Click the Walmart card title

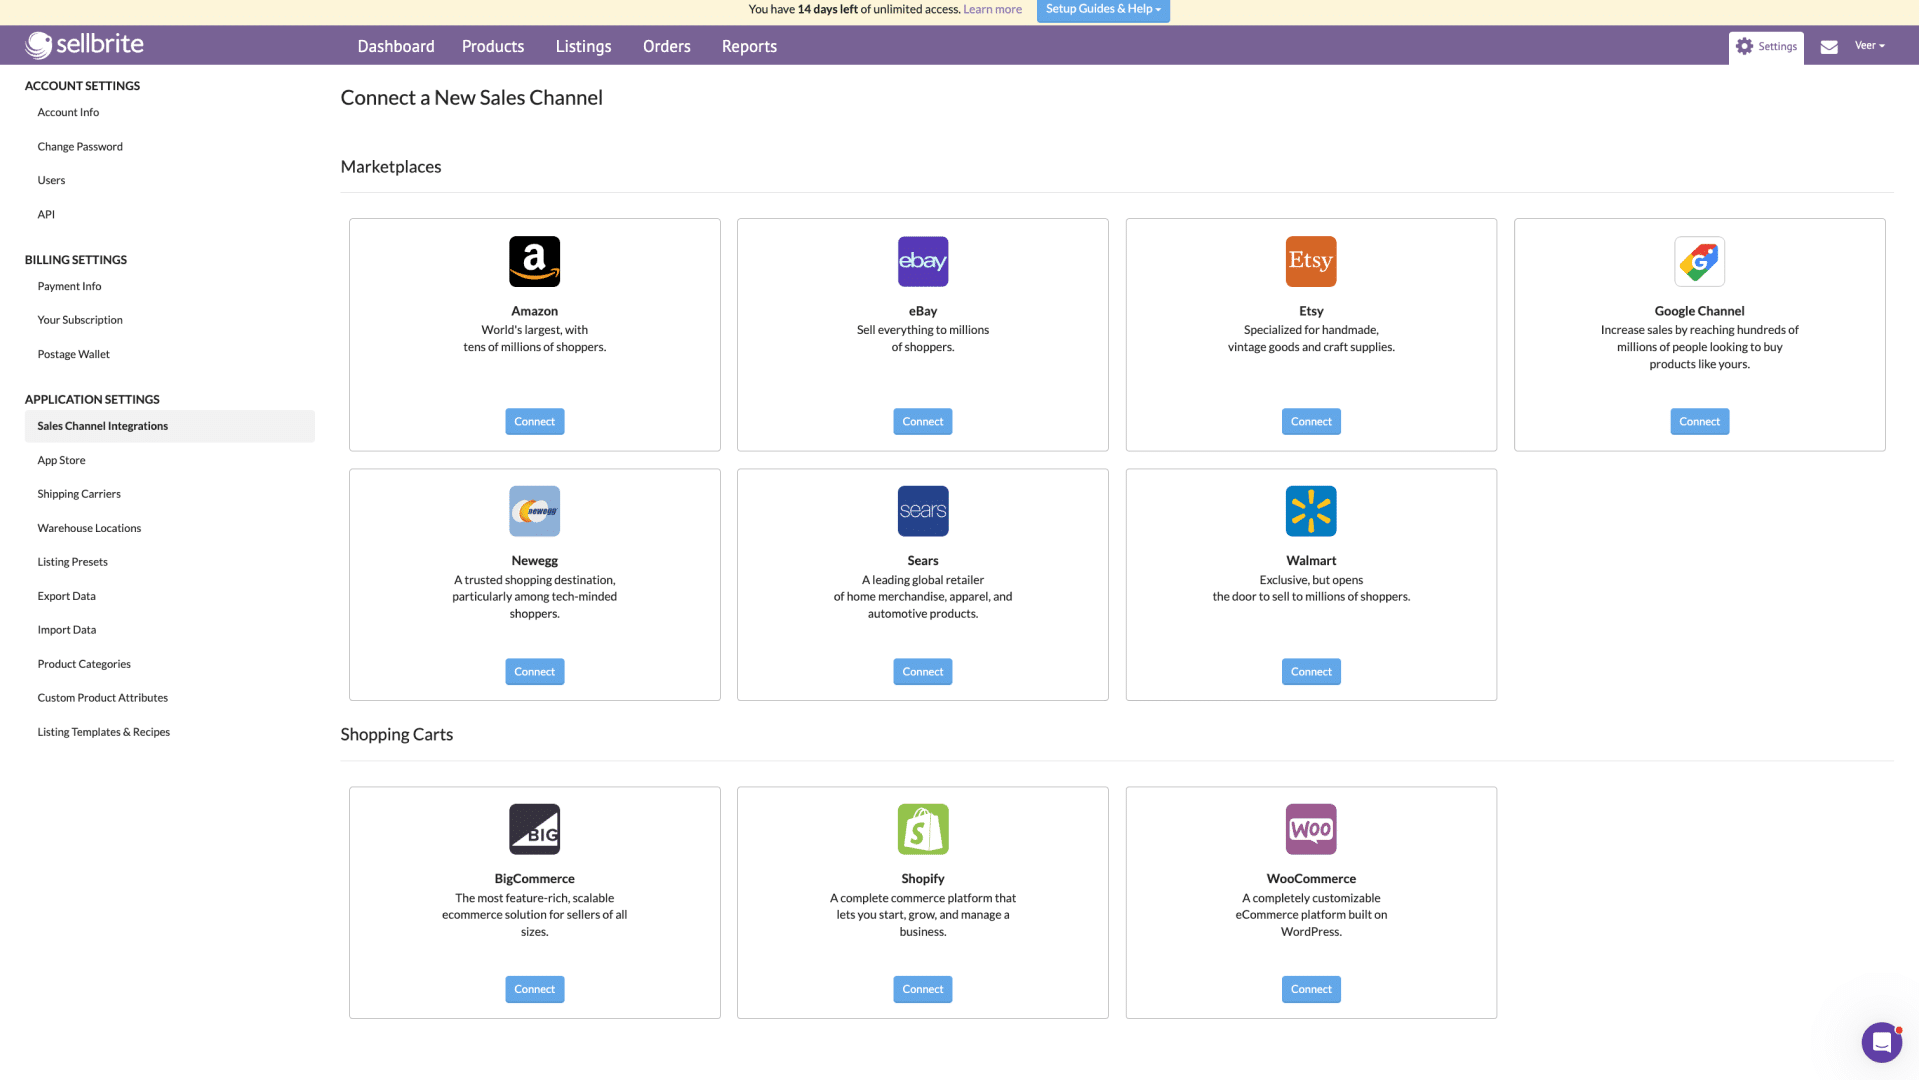(x=1311, y=562)
